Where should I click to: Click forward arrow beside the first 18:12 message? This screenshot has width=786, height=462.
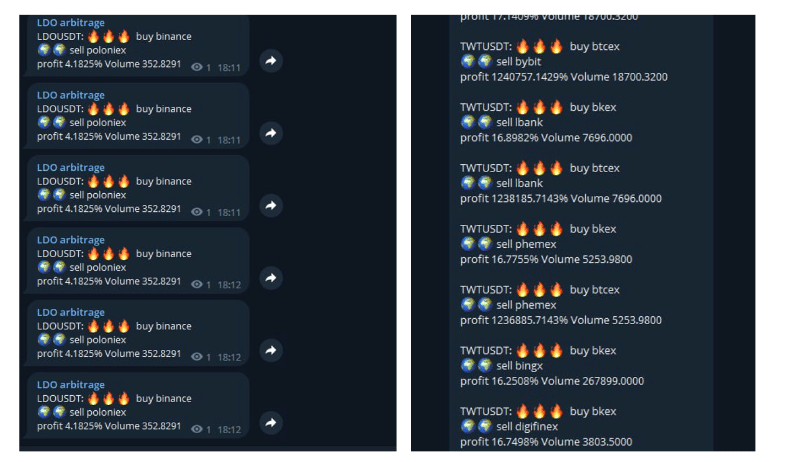[x=271, y=278]
